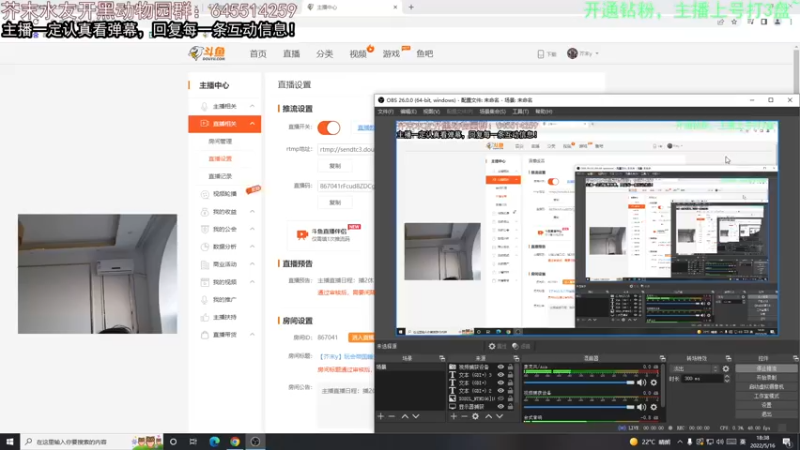Move source up with arrow icon
This screenshot has height=450, width=800.
[488, 416]
